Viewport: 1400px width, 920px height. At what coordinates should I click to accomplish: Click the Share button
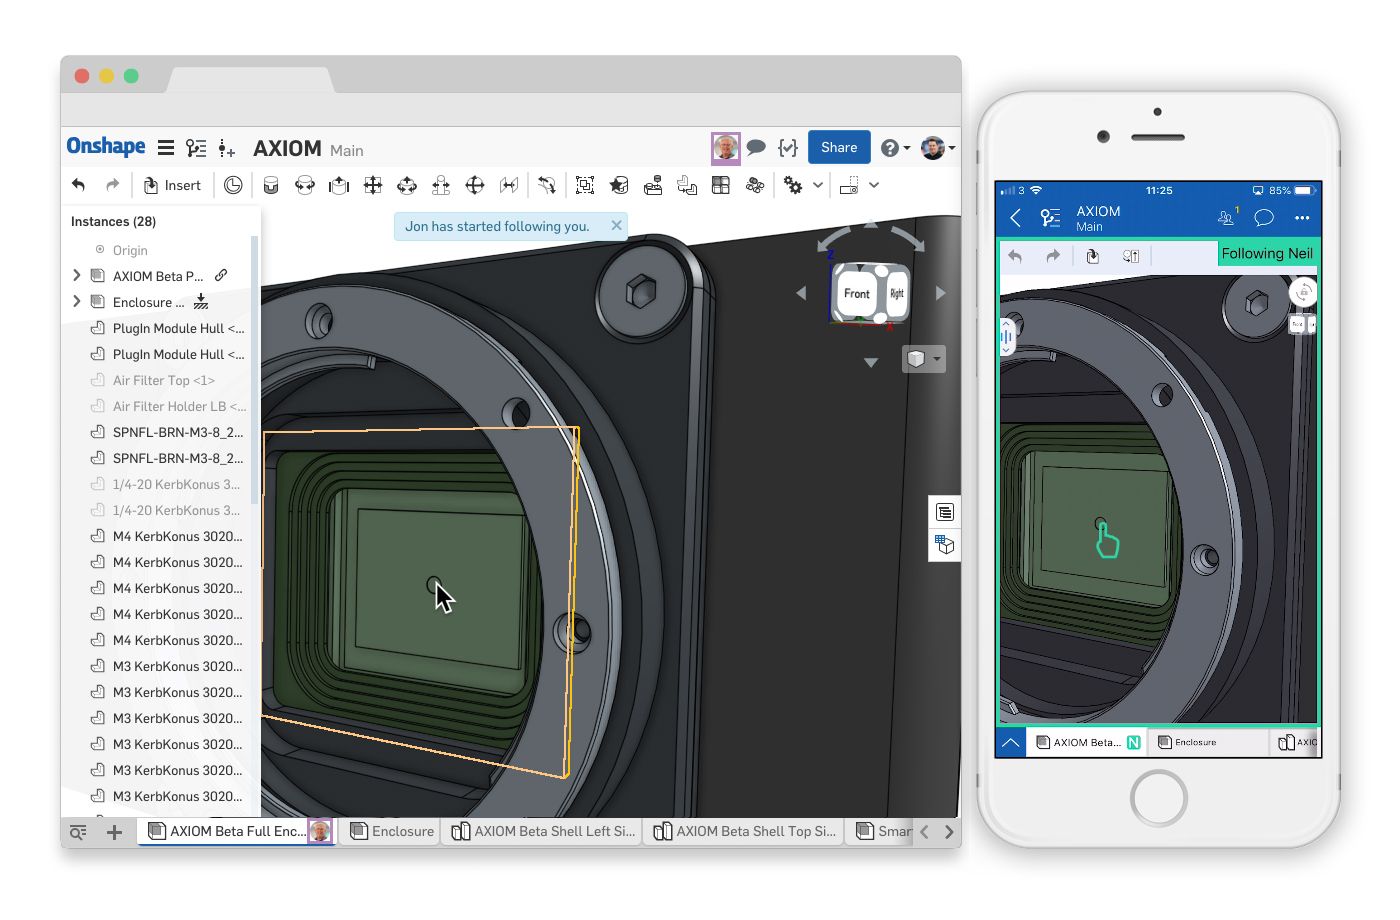click(838, 147)
